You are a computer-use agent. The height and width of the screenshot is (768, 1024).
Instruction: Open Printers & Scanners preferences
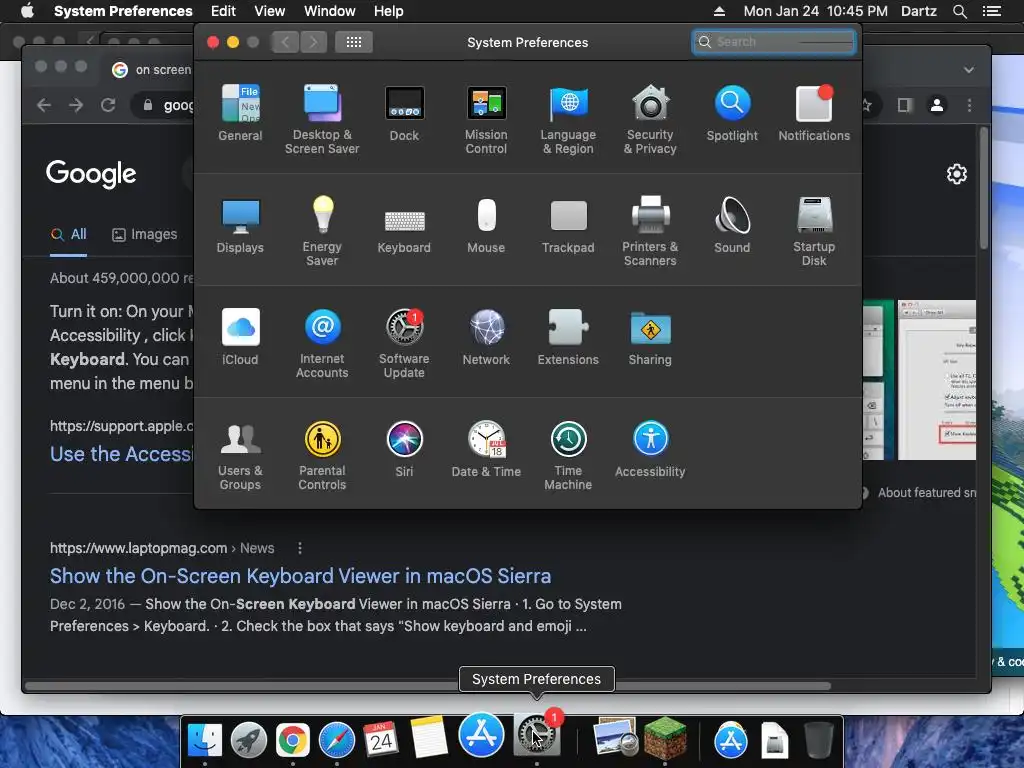[650, 231]
